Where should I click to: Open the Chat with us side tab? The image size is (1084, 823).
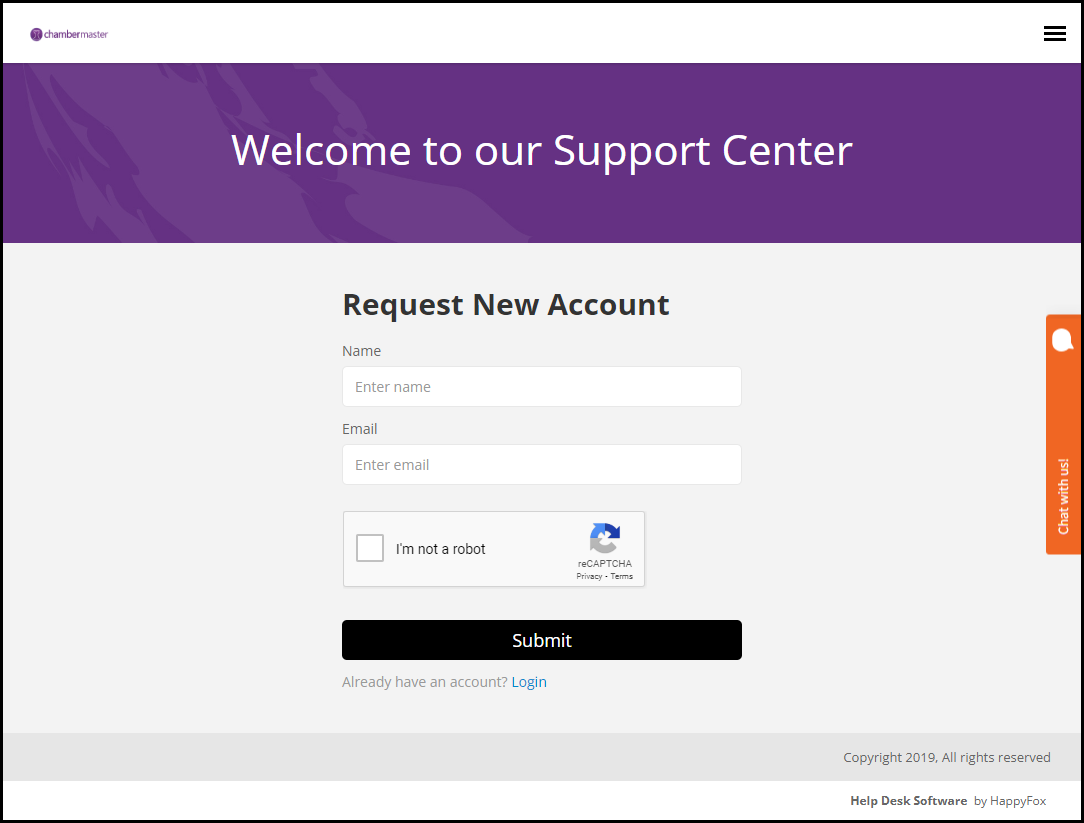[x=1063, y=495]
